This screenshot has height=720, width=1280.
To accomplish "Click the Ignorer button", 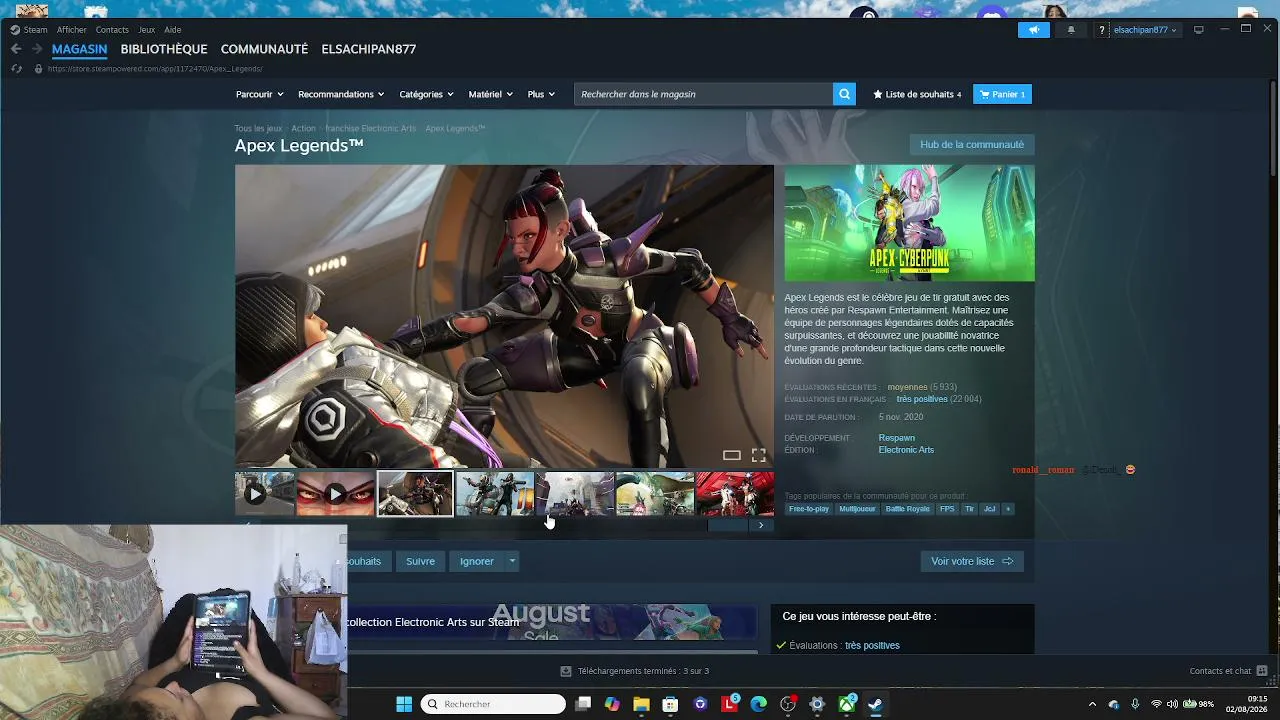I will [x=477, y=561].
